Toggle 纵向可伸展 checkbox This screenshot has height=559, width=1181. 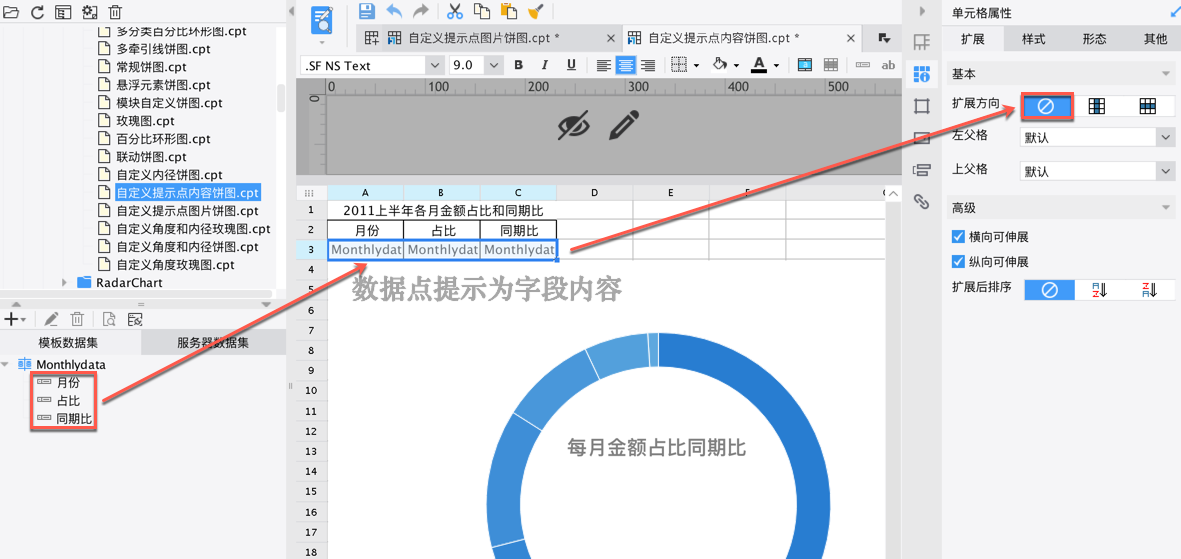pos(958,262)
